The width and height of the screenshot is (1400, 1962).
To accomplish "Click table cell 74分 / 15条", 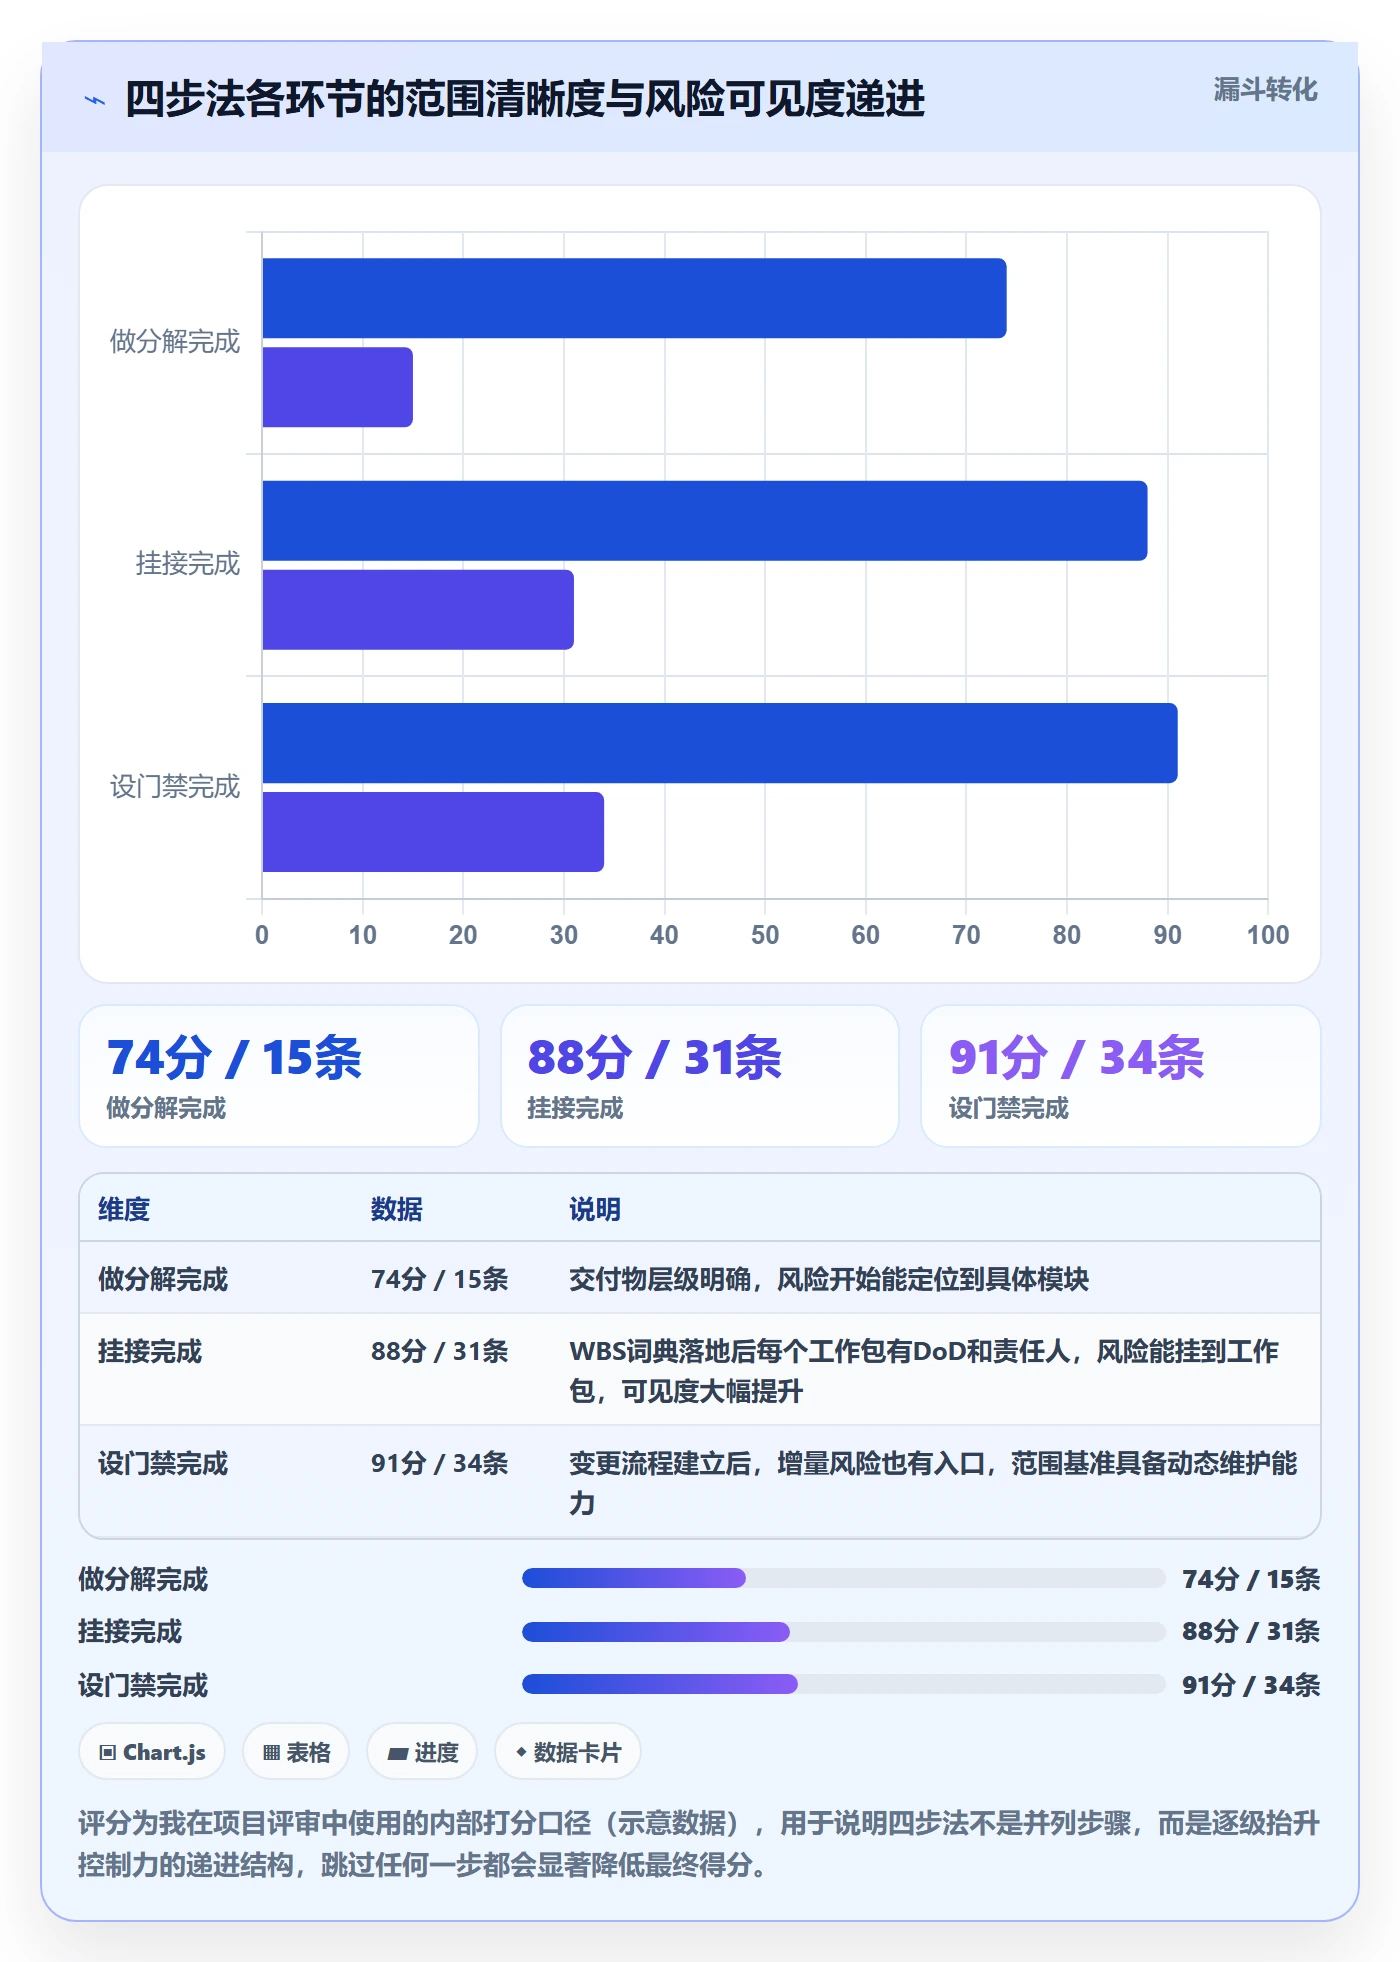I will [x=439, y=1279].
